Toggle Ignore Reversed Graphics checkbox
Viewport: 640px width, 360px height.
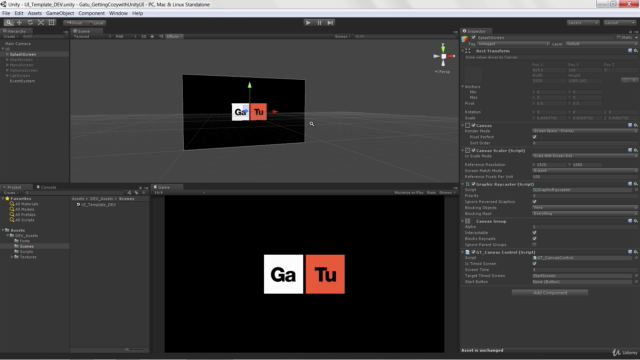(x=534, y=202)
